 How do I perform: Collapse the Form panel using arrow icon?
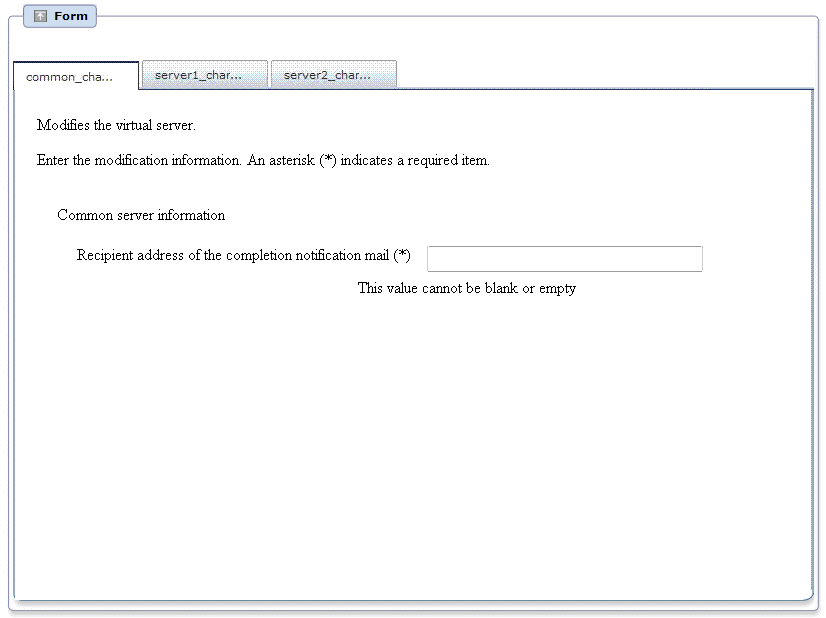(41, 16)
